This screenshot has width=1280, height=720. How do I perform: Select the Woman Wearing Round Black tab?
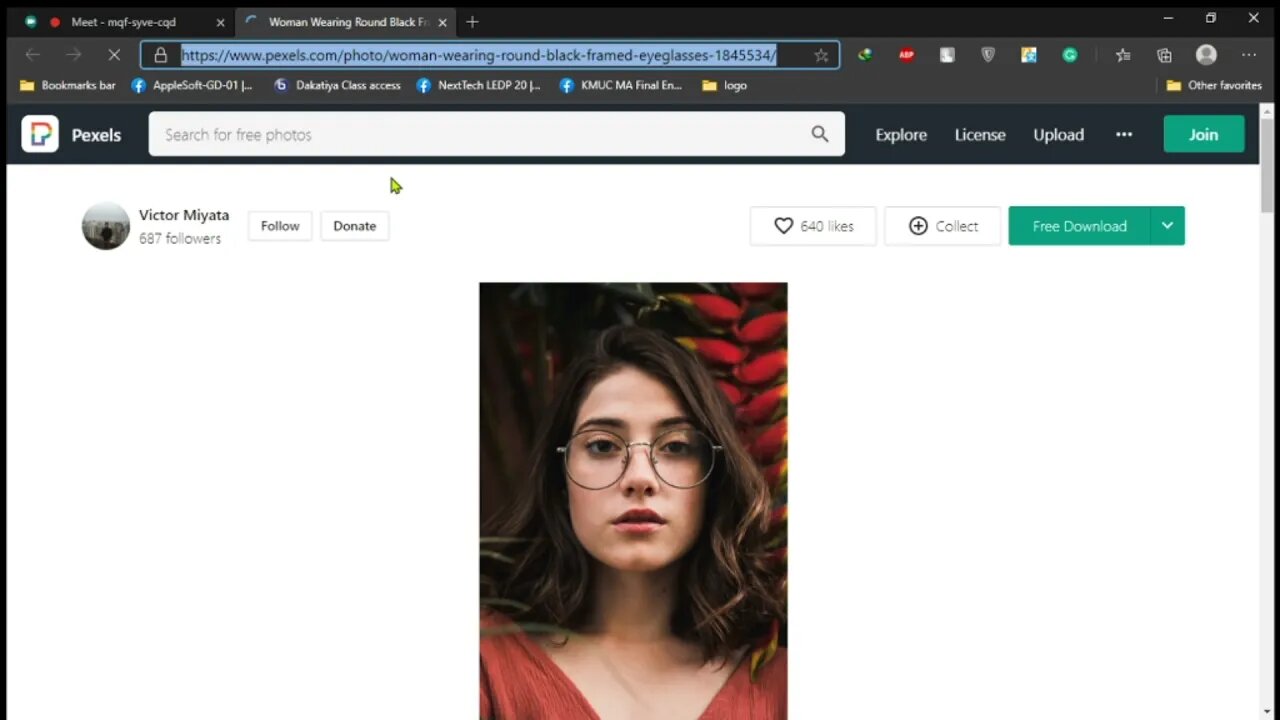tap(346, 22)
